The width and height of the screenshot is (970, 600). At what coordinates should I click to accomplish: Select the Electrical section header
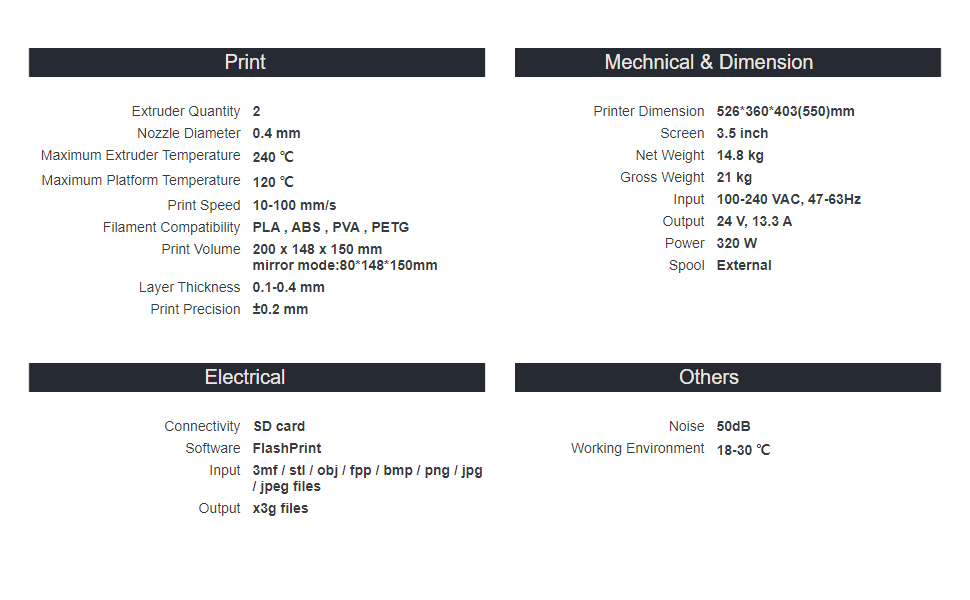[245, 377]
